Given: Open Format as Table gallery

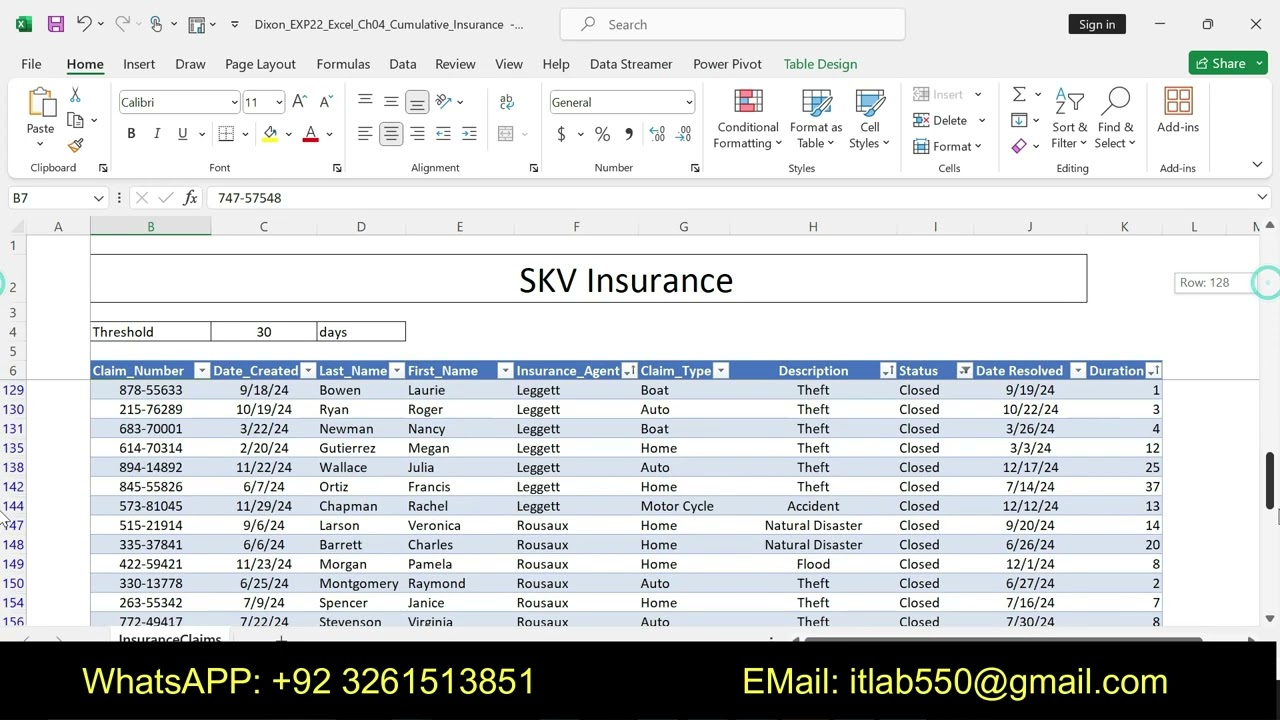Looking at the screenshot, I should (816, 120).
